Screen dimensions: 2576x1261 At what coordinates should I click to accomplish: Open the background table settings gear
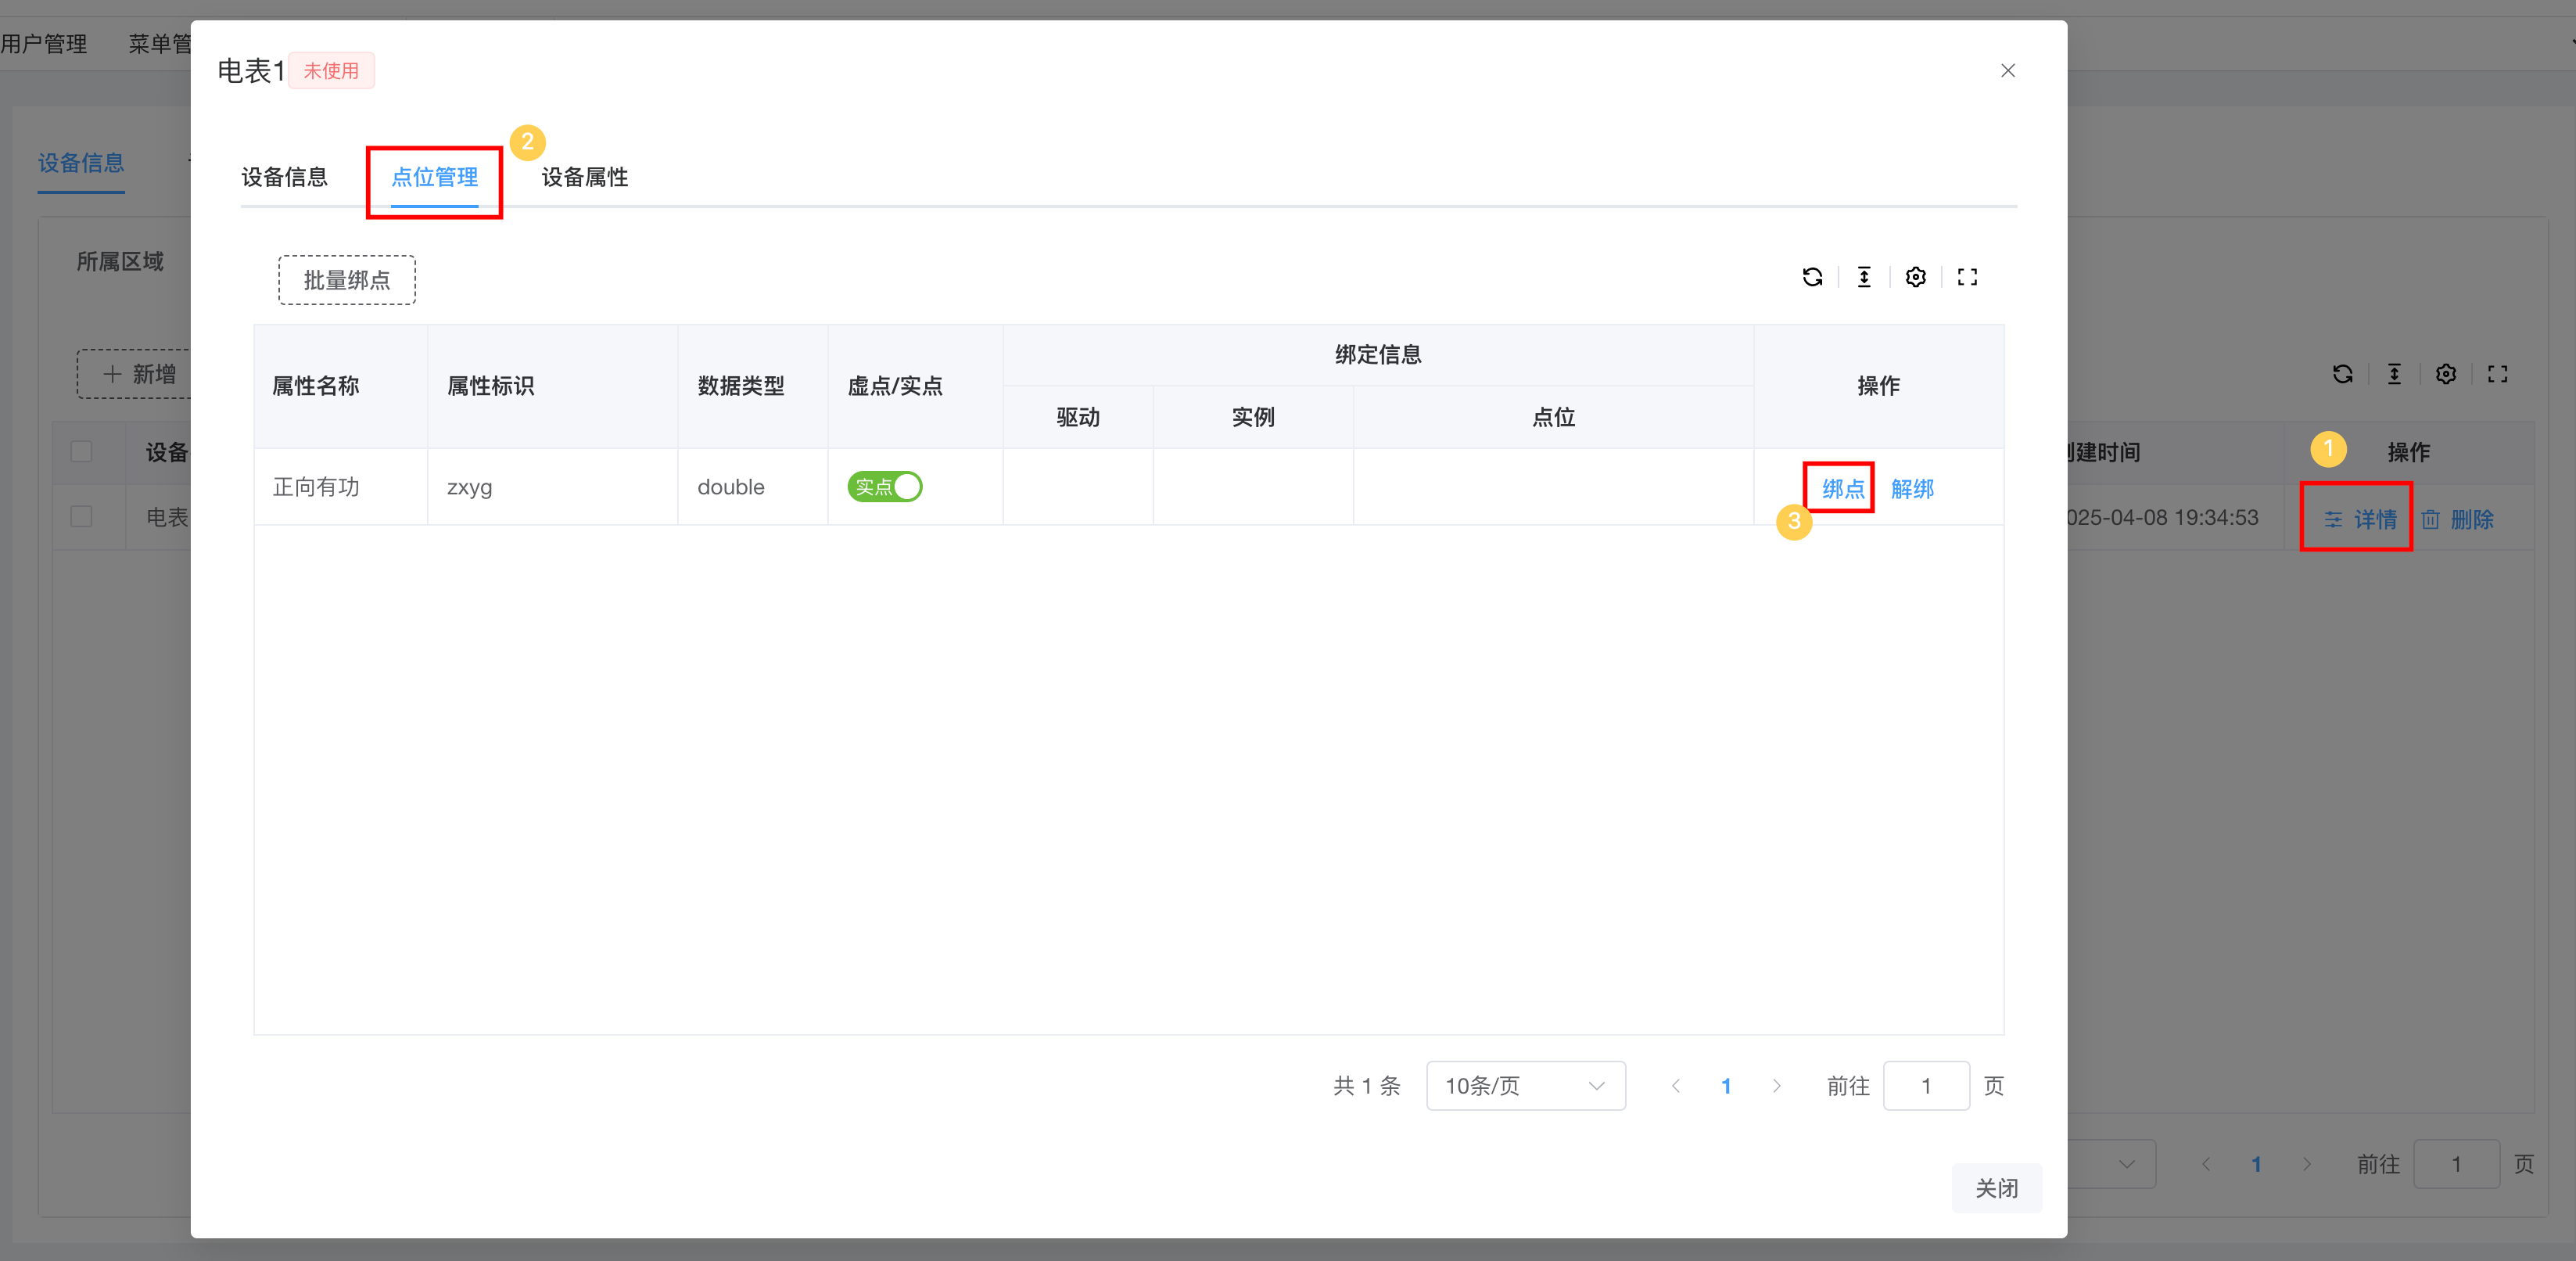pos(2445,374)
